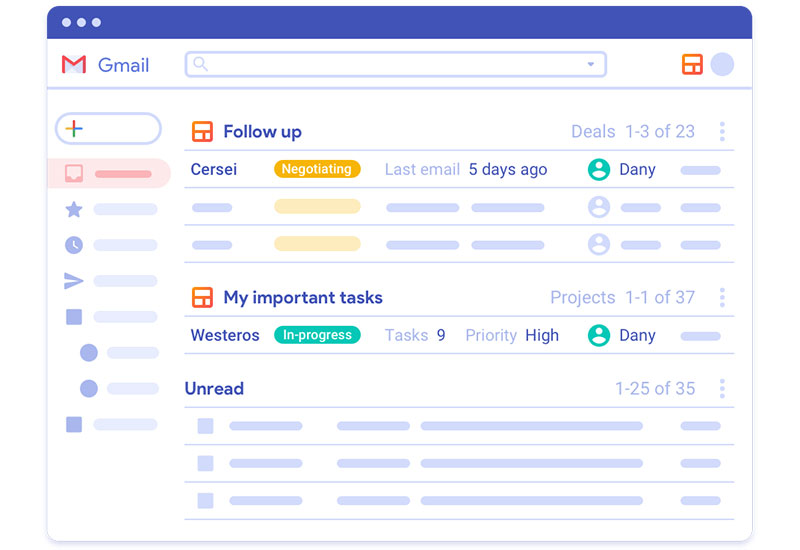The height and width of the screenshot is (550, 800).
Task: Check the first unread email checkbox
Action: (205, 426)
